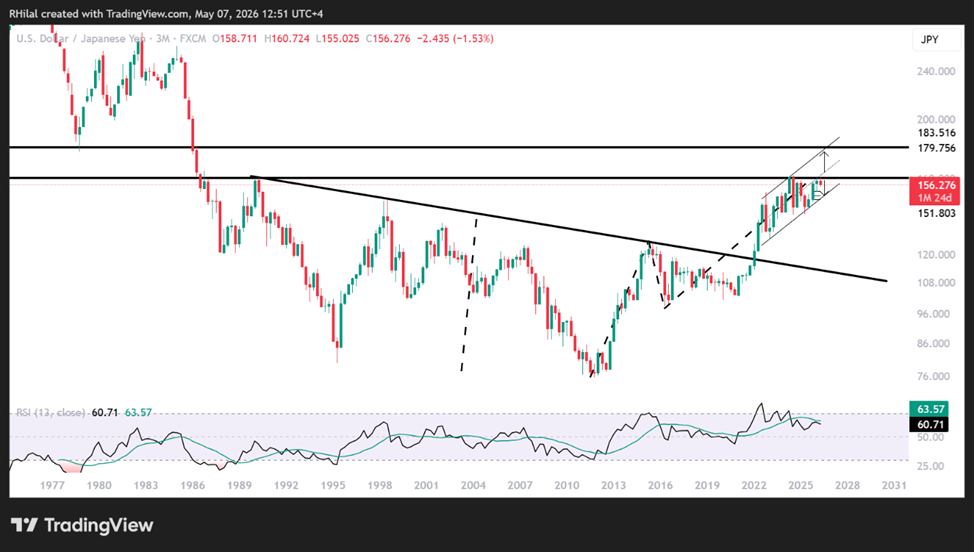Click the FXCM source label in legend
Viewport: 974px width, 552px height.
click(x=193, y=38)
